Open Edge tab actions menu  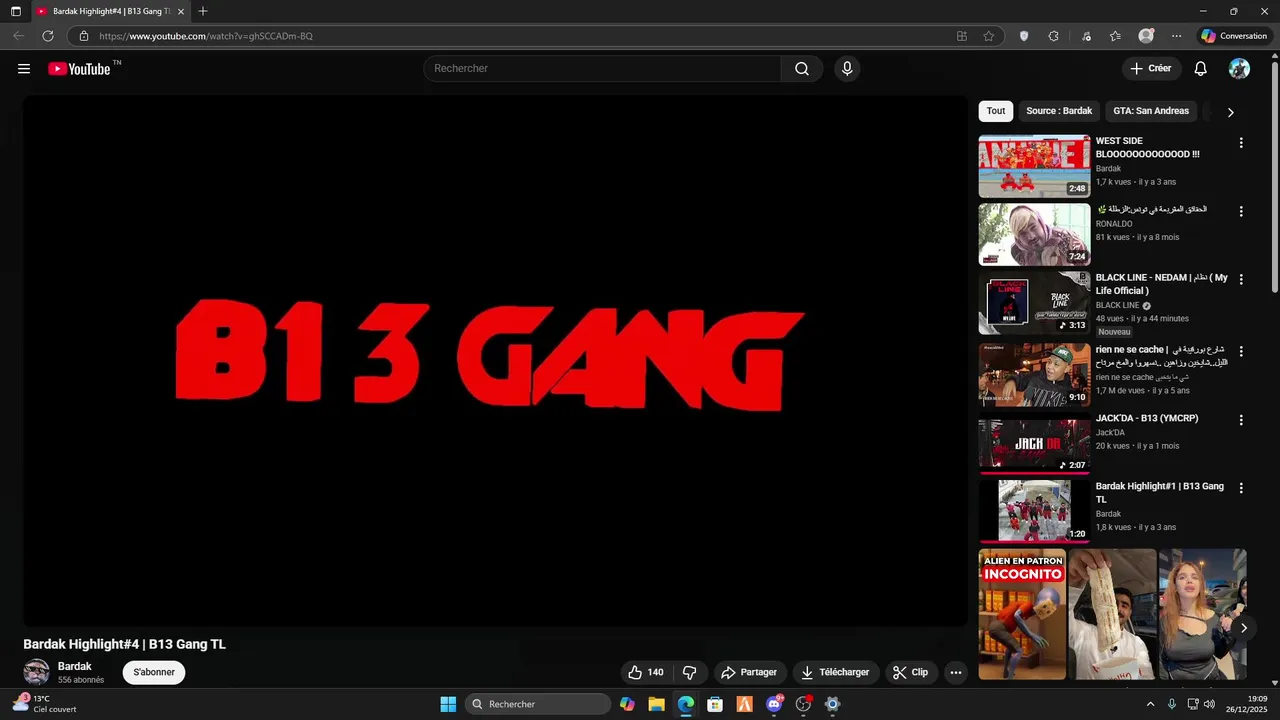(x=16, y=11)
